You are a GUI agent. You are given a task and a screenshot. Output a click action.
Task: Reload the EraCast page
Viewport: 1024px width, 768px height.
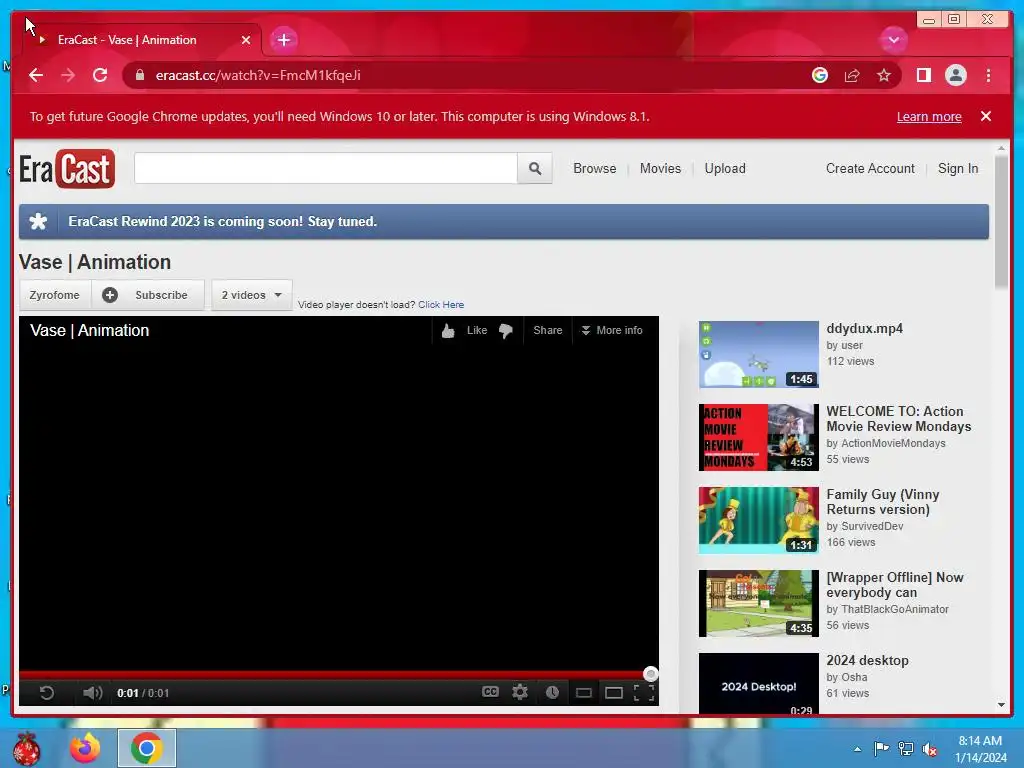tap(100, 75)
